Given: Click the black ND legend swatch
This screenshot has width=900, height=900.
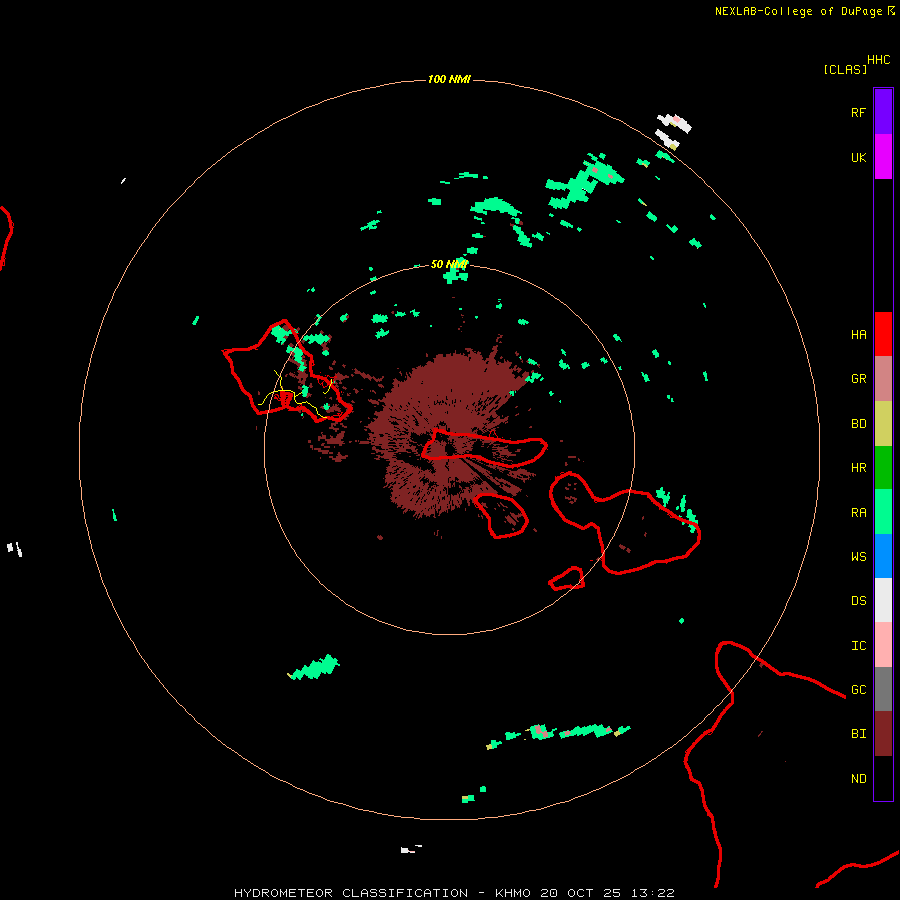Looking at the screenshot, I should (883, 778).
